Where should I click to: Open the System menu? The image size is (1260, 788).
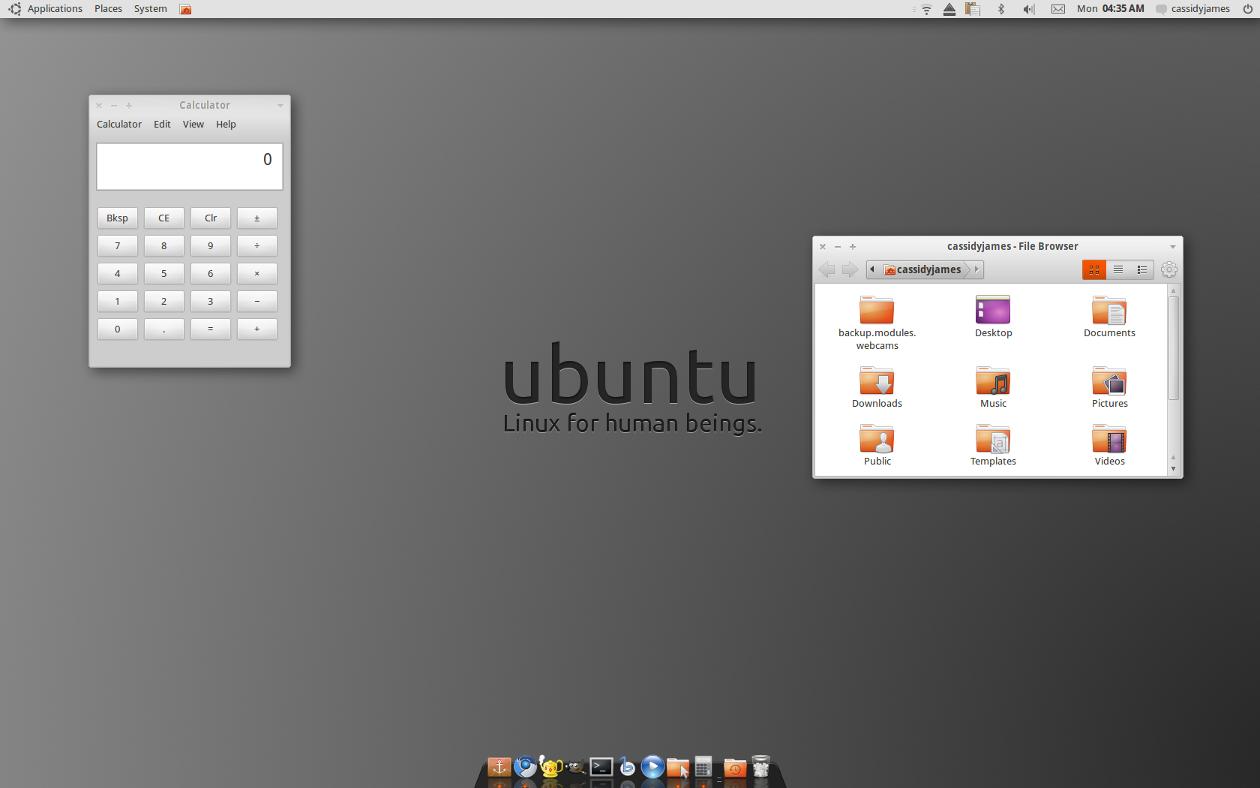(x=150, y=9)
